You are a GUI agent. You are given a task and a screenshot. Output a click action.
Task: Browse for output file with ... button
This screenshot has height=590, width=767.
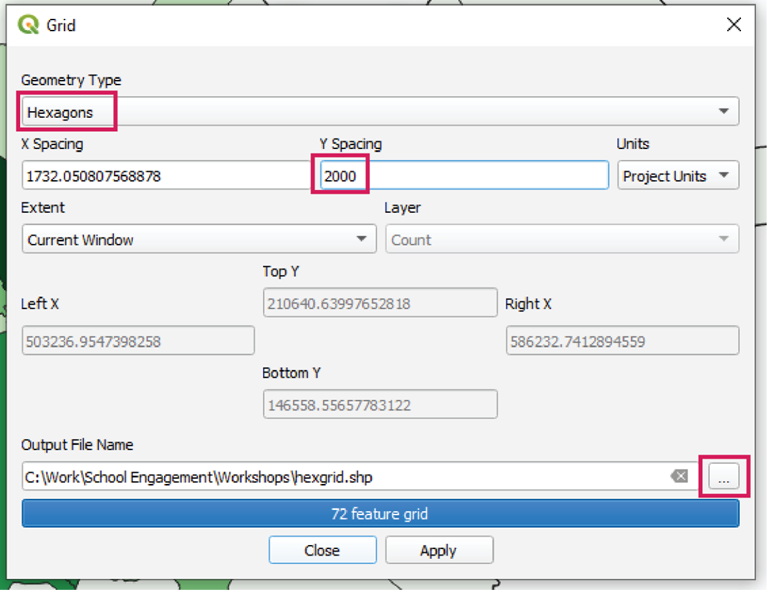point(723,478)
